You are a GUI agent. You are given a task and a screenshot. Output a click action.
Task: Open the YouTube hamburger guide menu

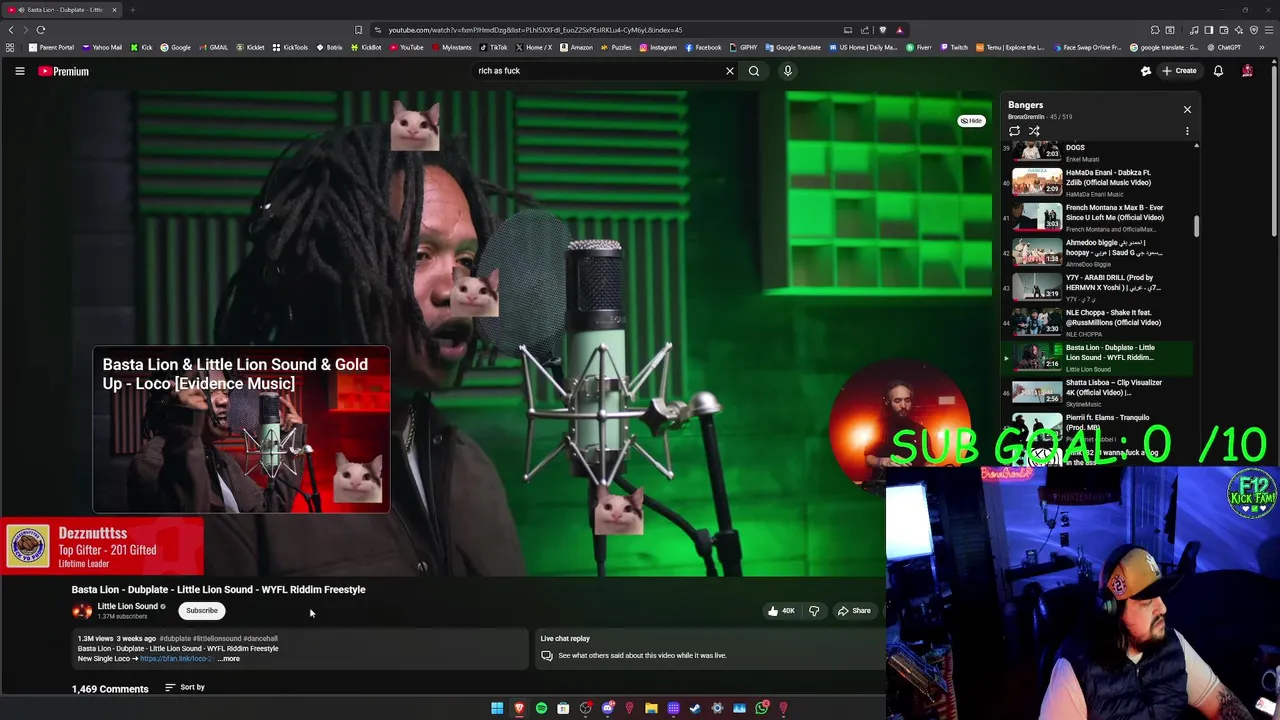coord(19,71)
